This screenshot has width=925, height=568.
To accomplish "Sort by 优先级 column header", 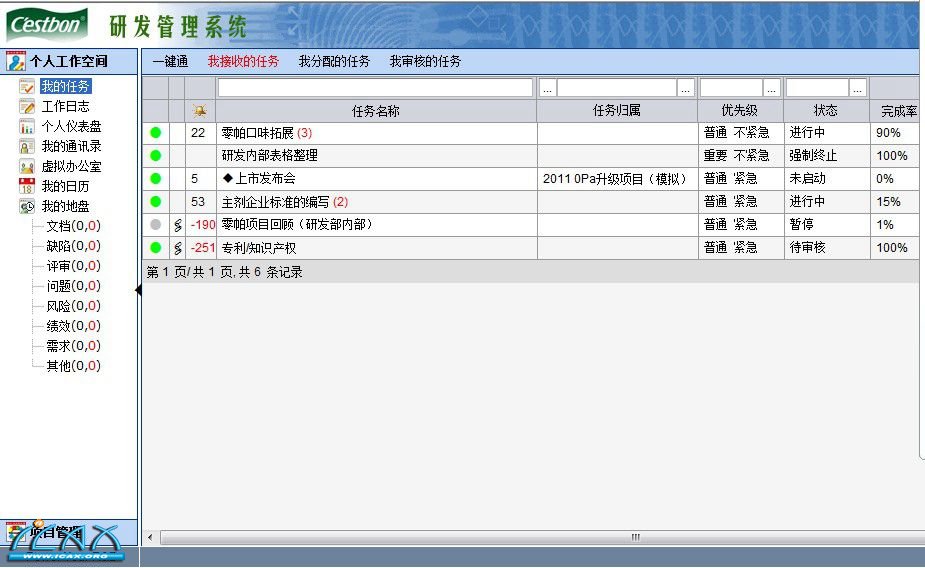I will (x=740, y=111).
